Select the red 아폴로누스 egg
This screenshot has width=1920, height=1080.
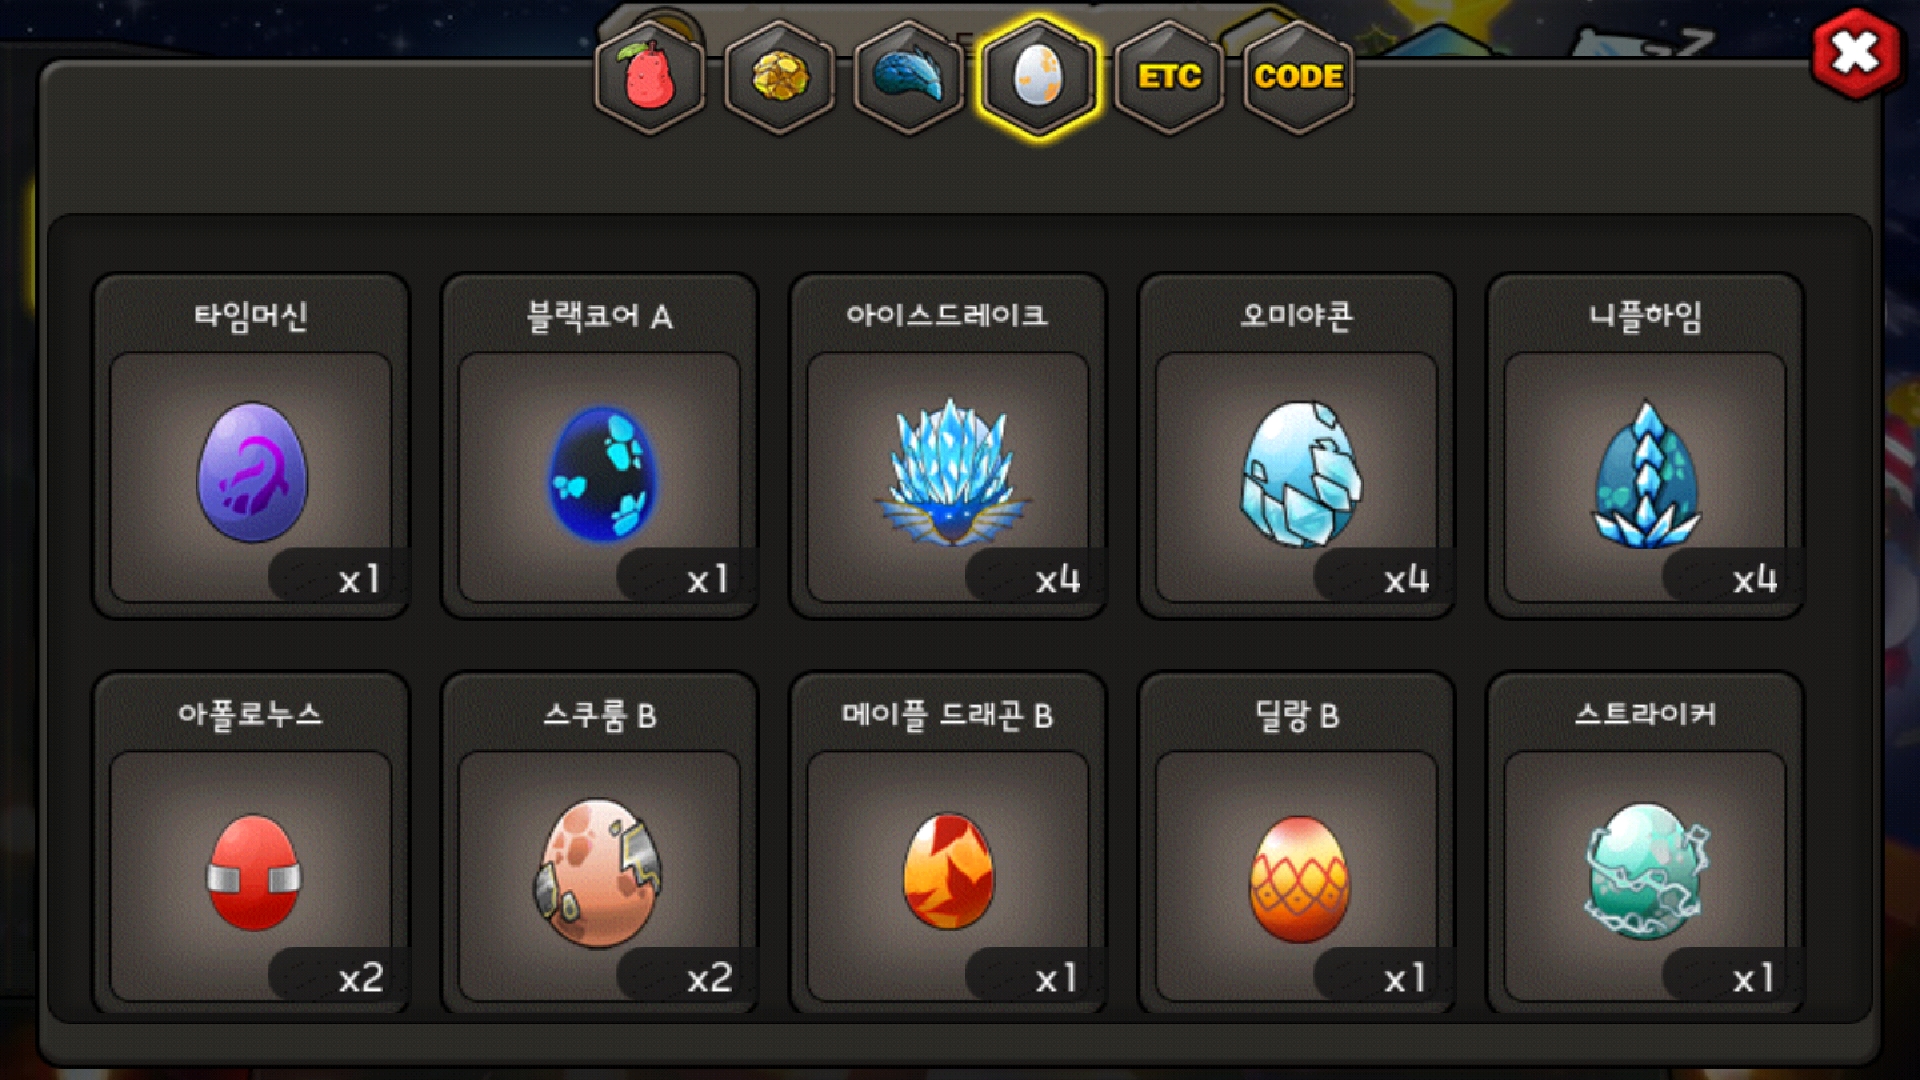click(253, 873)
